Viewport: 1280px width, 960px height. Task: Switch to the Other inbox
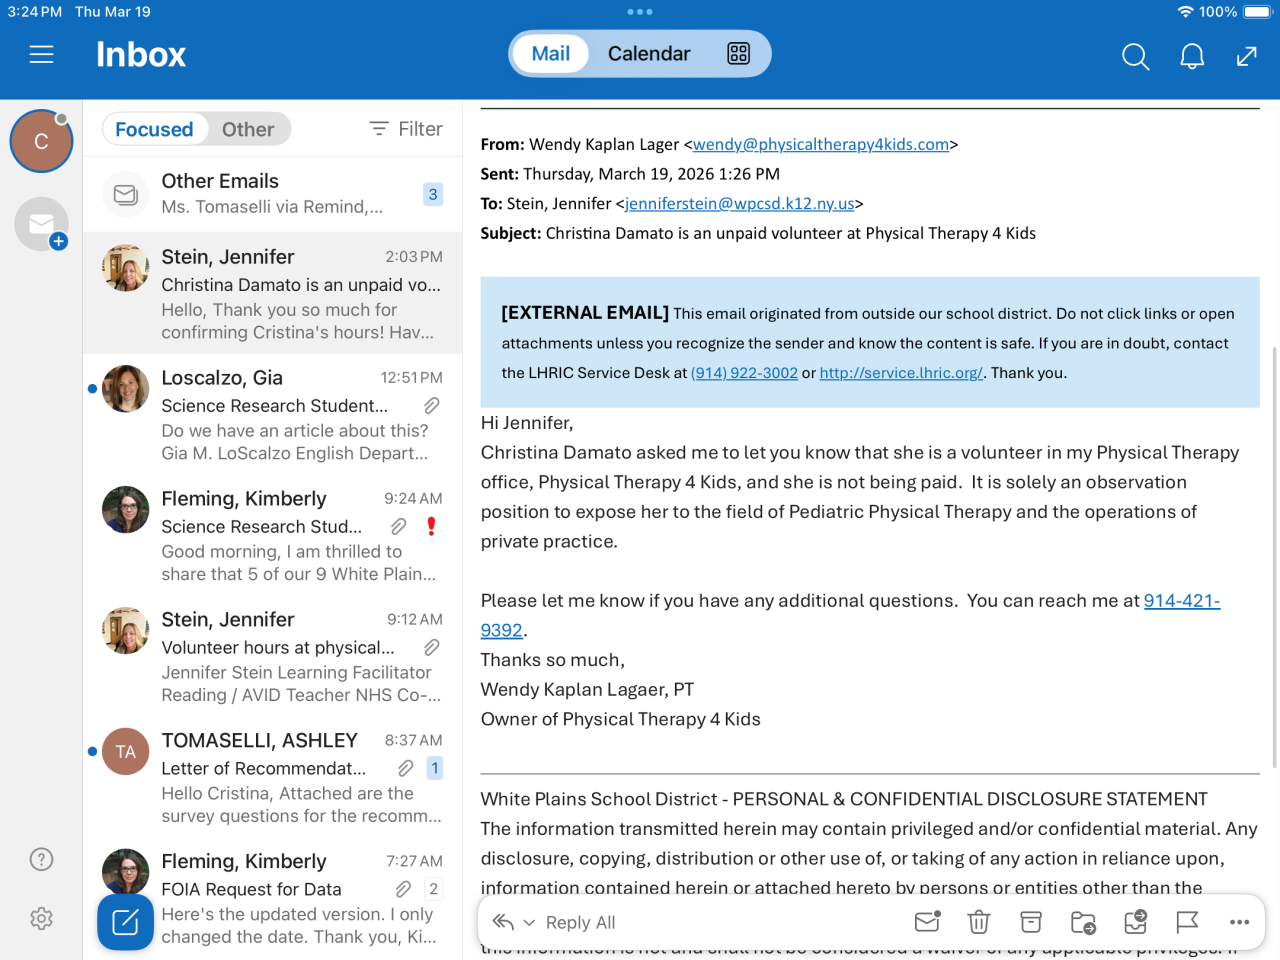click(x=248, y=129)
